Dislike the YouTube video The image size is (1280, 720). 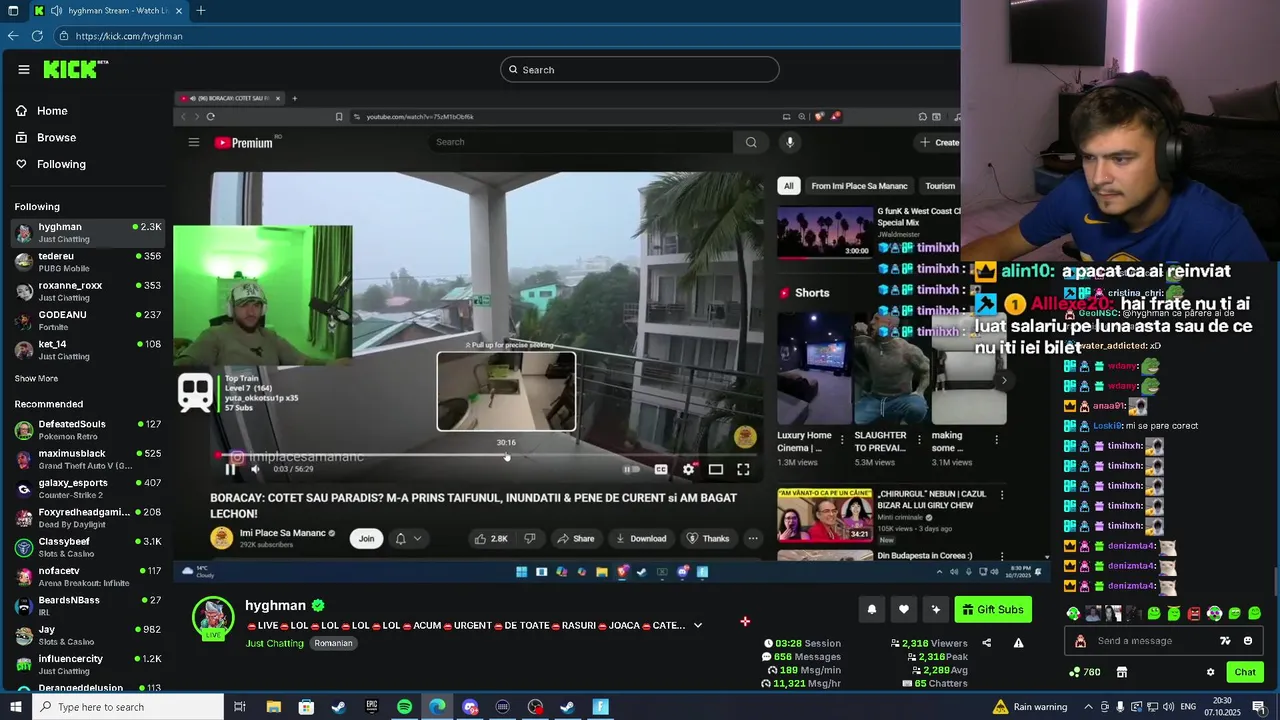530,538
